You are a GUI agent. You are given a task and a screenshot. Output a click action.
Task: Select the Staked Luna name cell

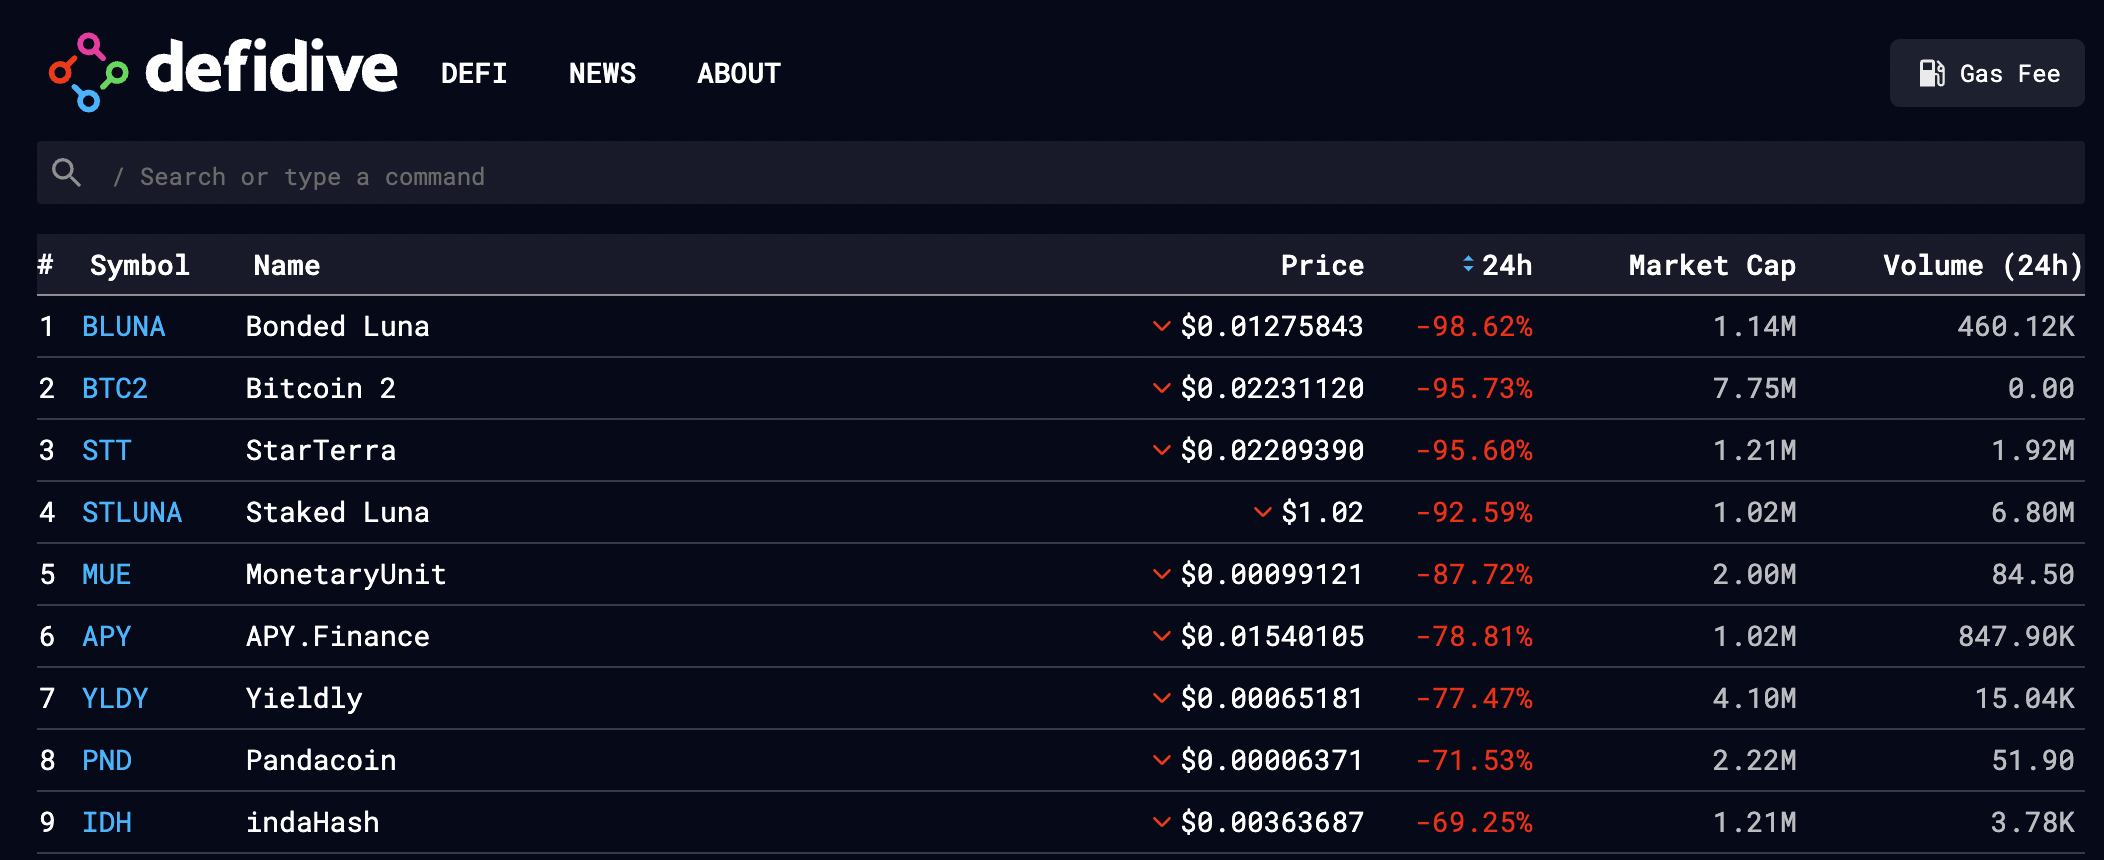tap(338, 512)
